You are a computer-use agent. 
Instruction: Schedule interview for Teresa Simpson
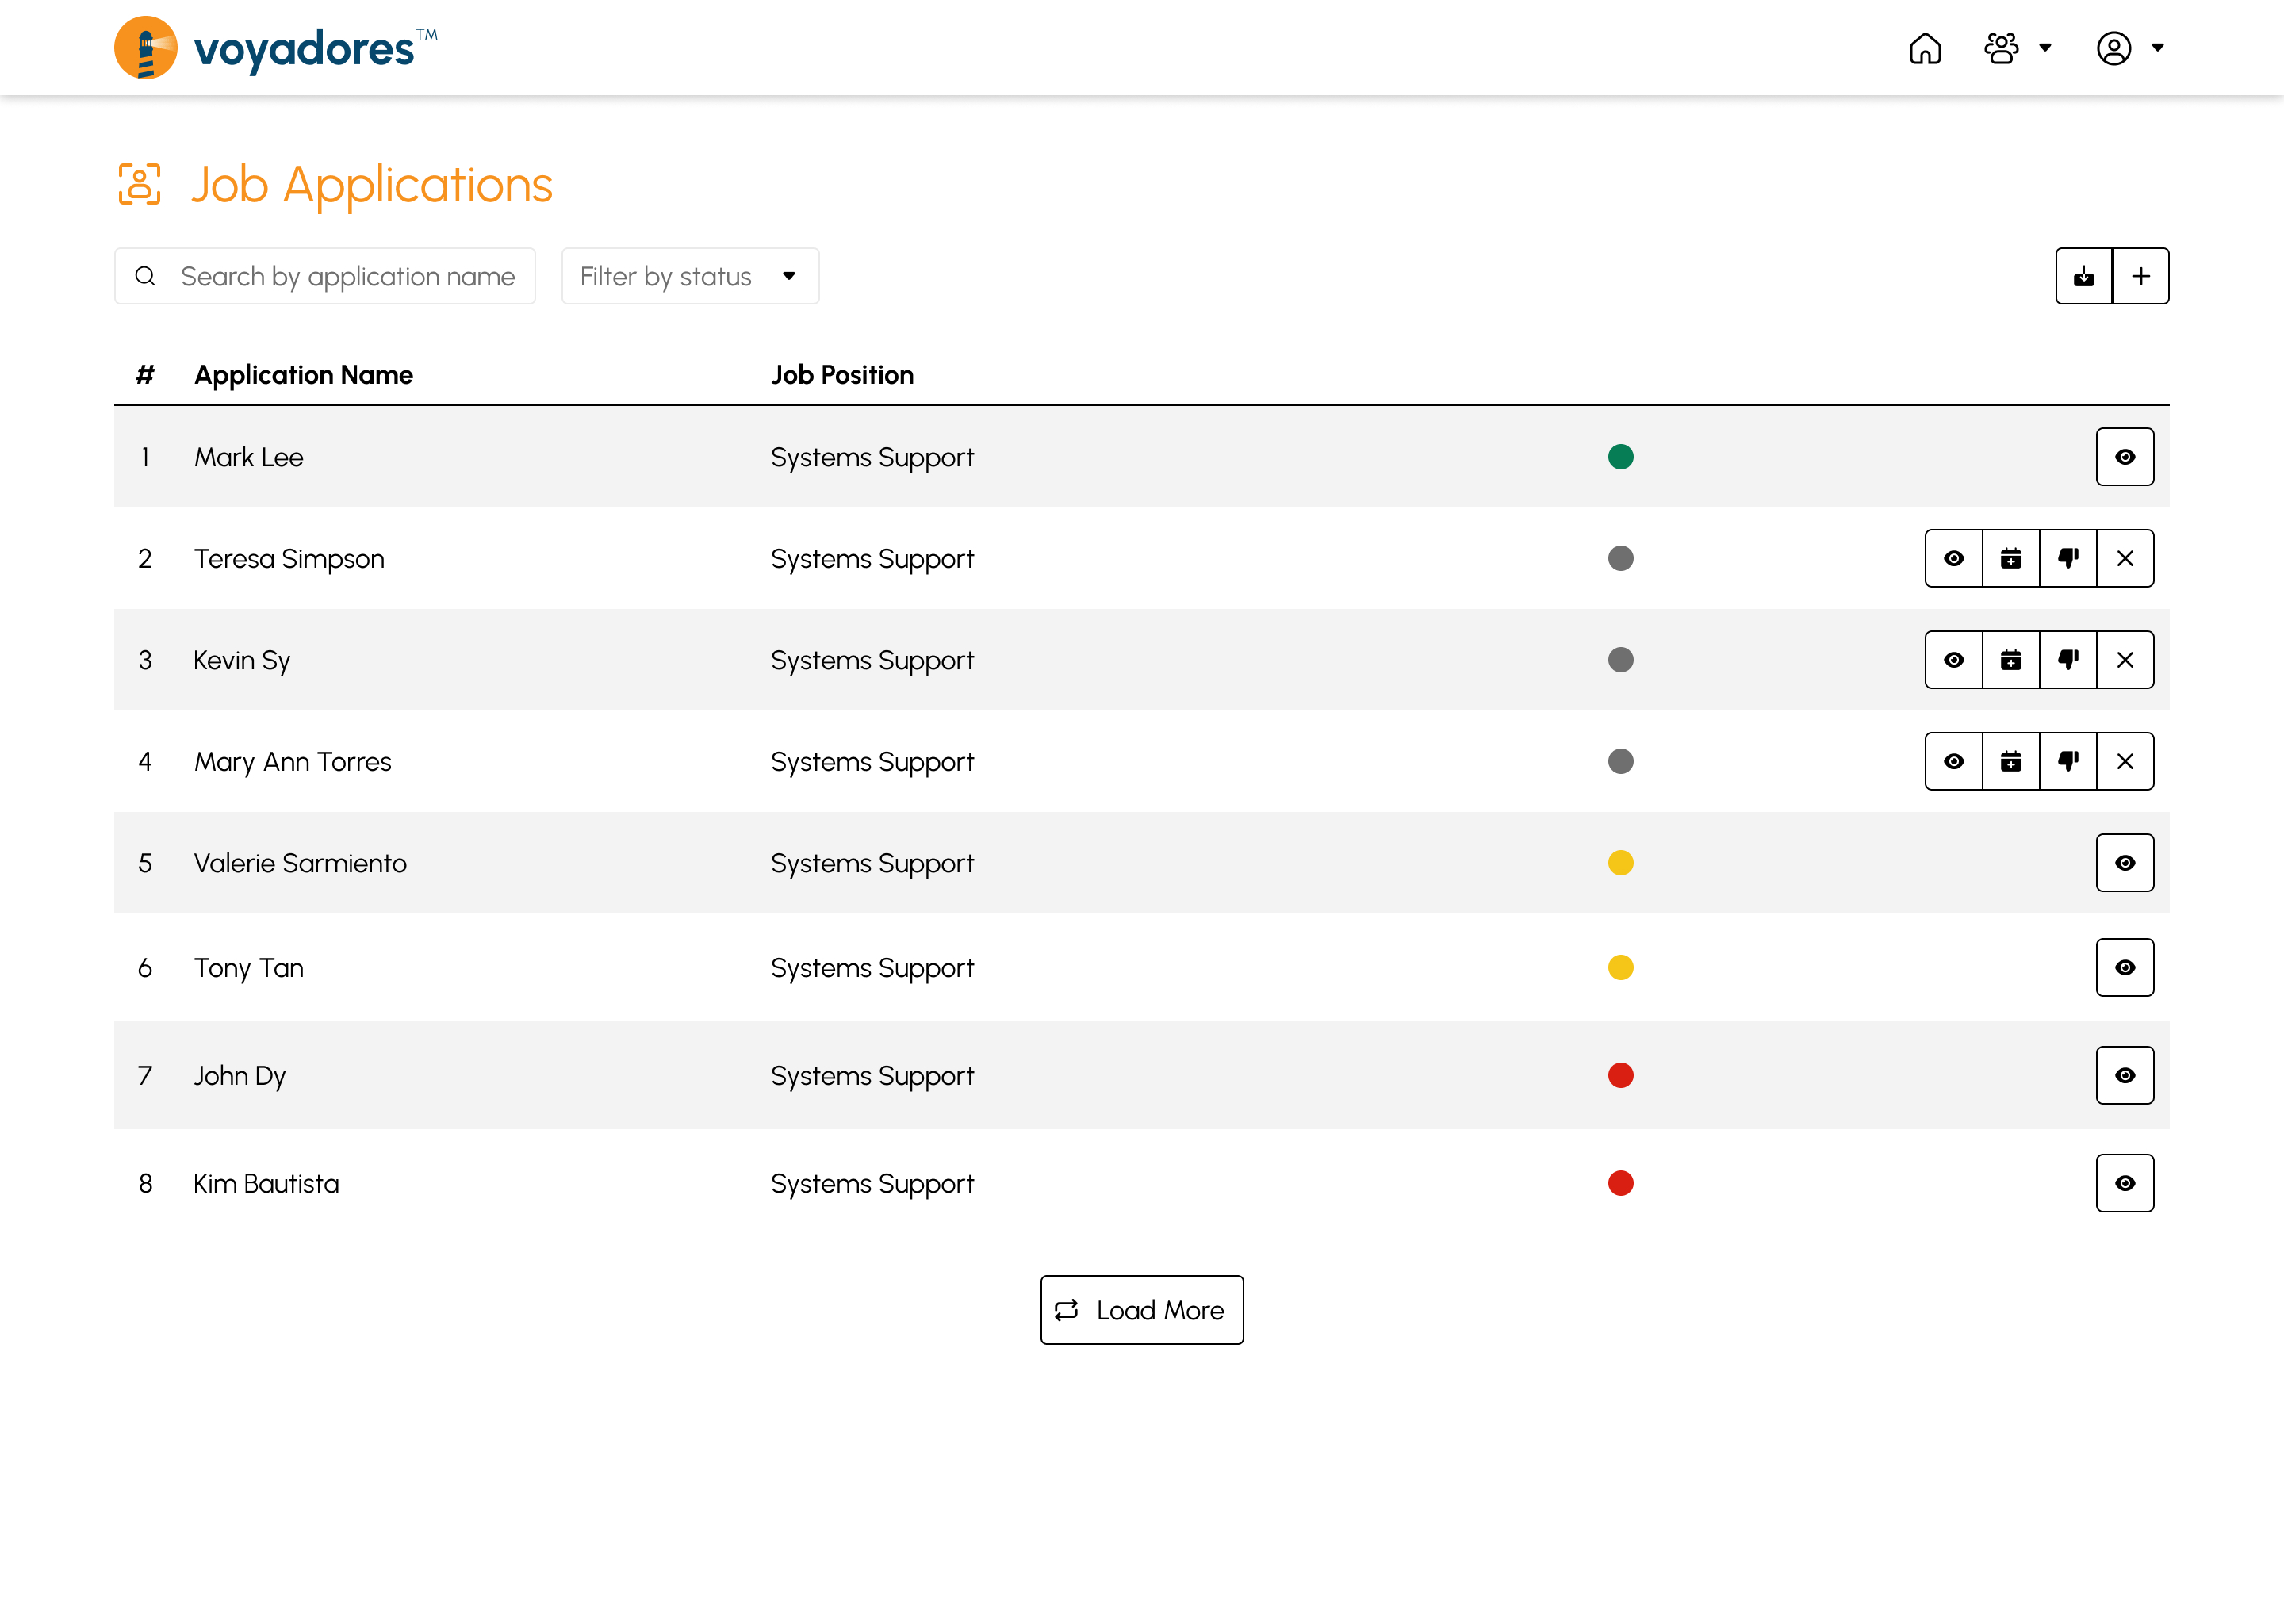pos(2011,558)
